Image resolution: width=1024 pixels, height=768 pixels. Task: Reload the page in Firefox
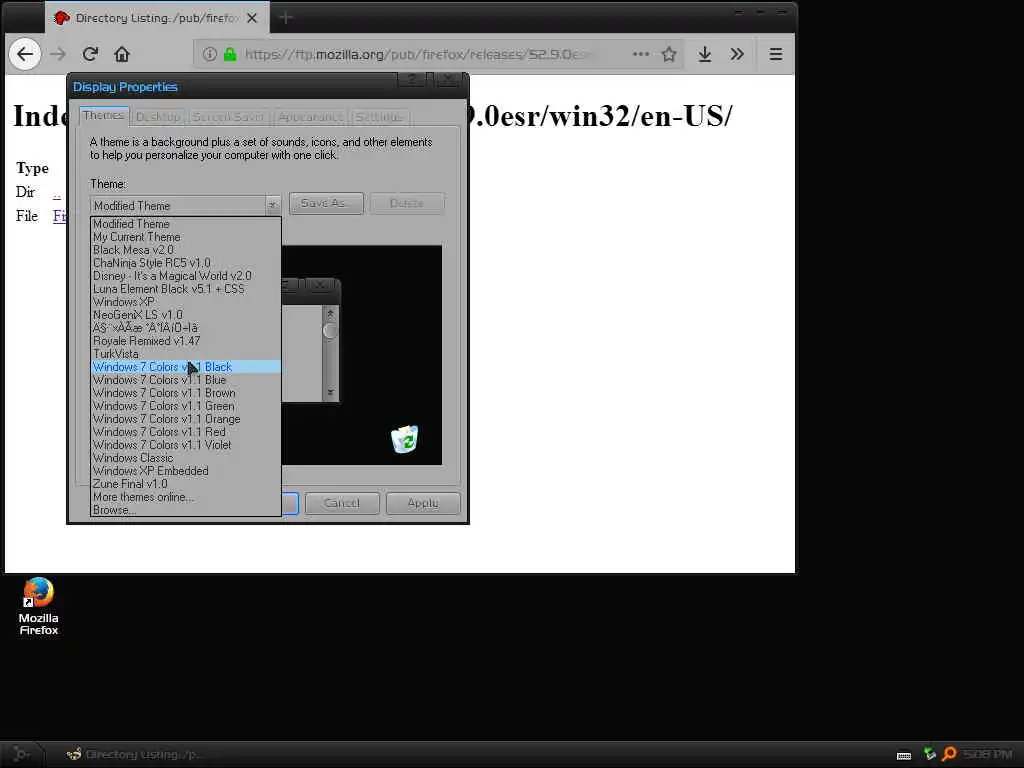point(90,54)
